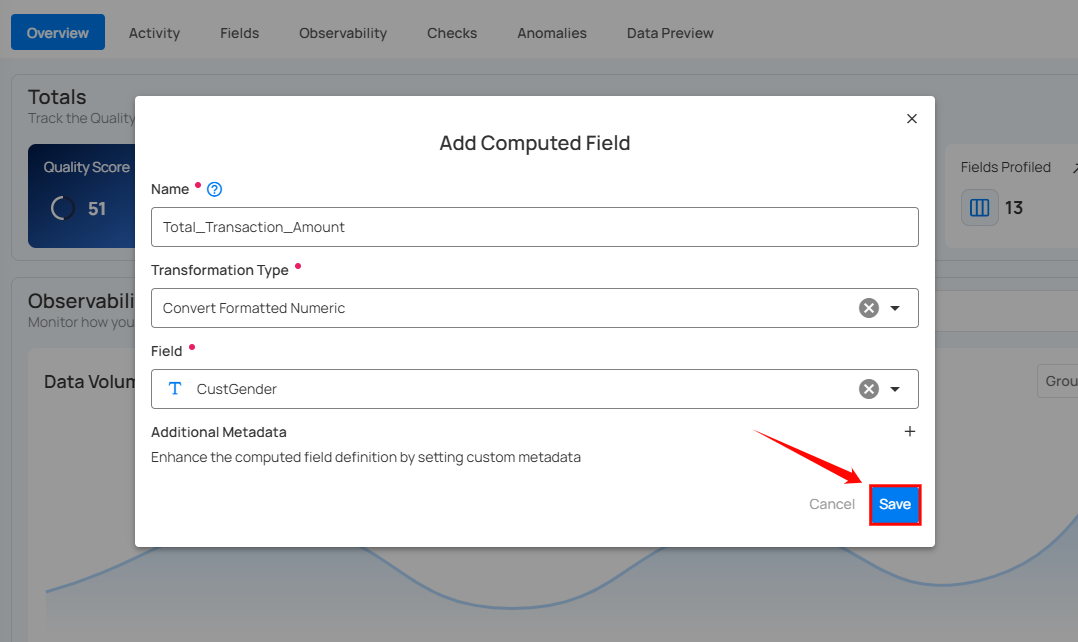This screenshot has width=1078, height=642.
Task: Switch to the Activity tab
Action: click(x=154, y=33)
